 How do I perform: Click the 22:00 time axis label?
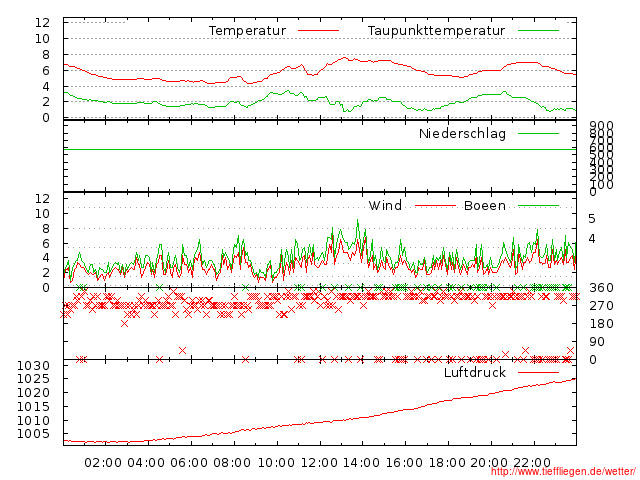click(x=532, y=463)
